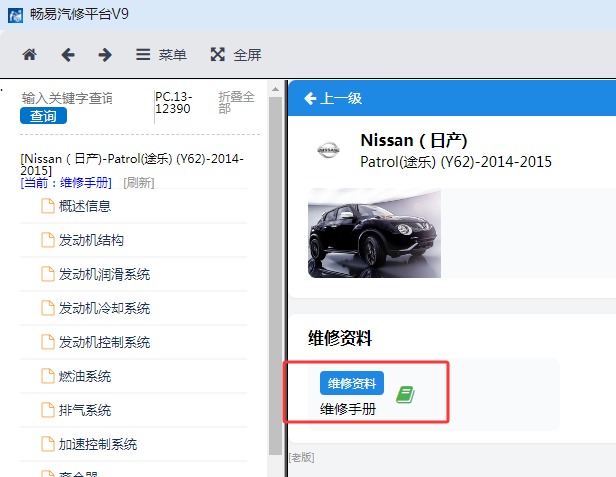This screenshot has height=477, width=616.
Task: Open 排气系统 section
Action: [x=85, y=410]
